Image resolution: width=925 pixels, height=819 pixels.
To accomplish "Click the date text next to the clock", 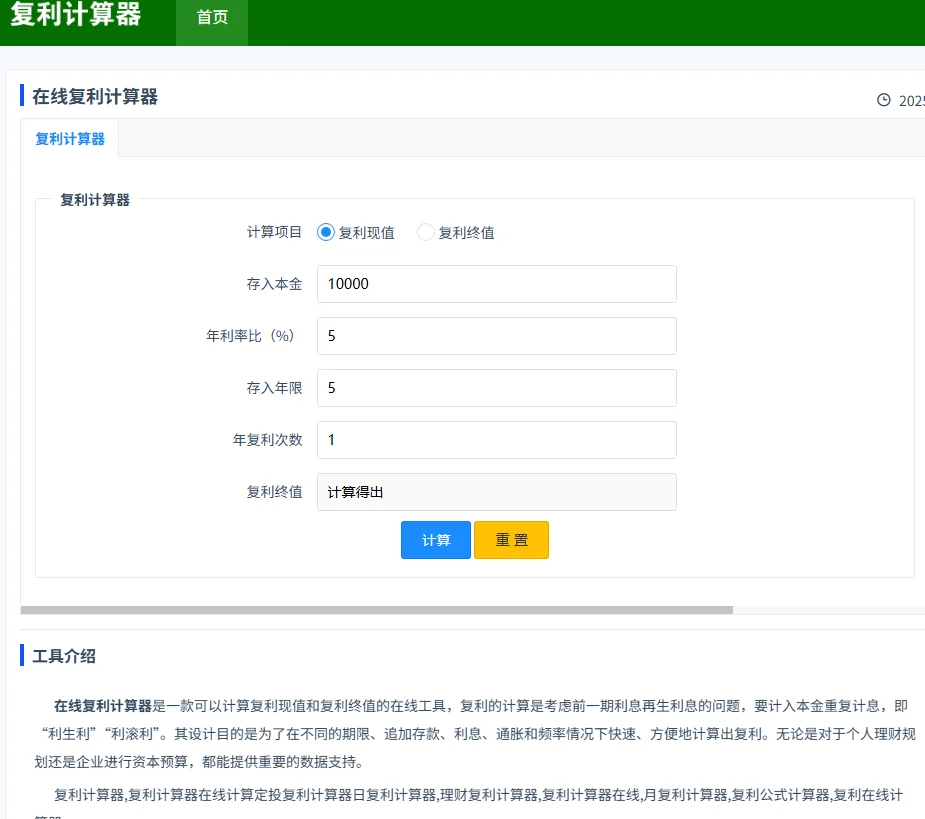I will (x=911, y=100).
